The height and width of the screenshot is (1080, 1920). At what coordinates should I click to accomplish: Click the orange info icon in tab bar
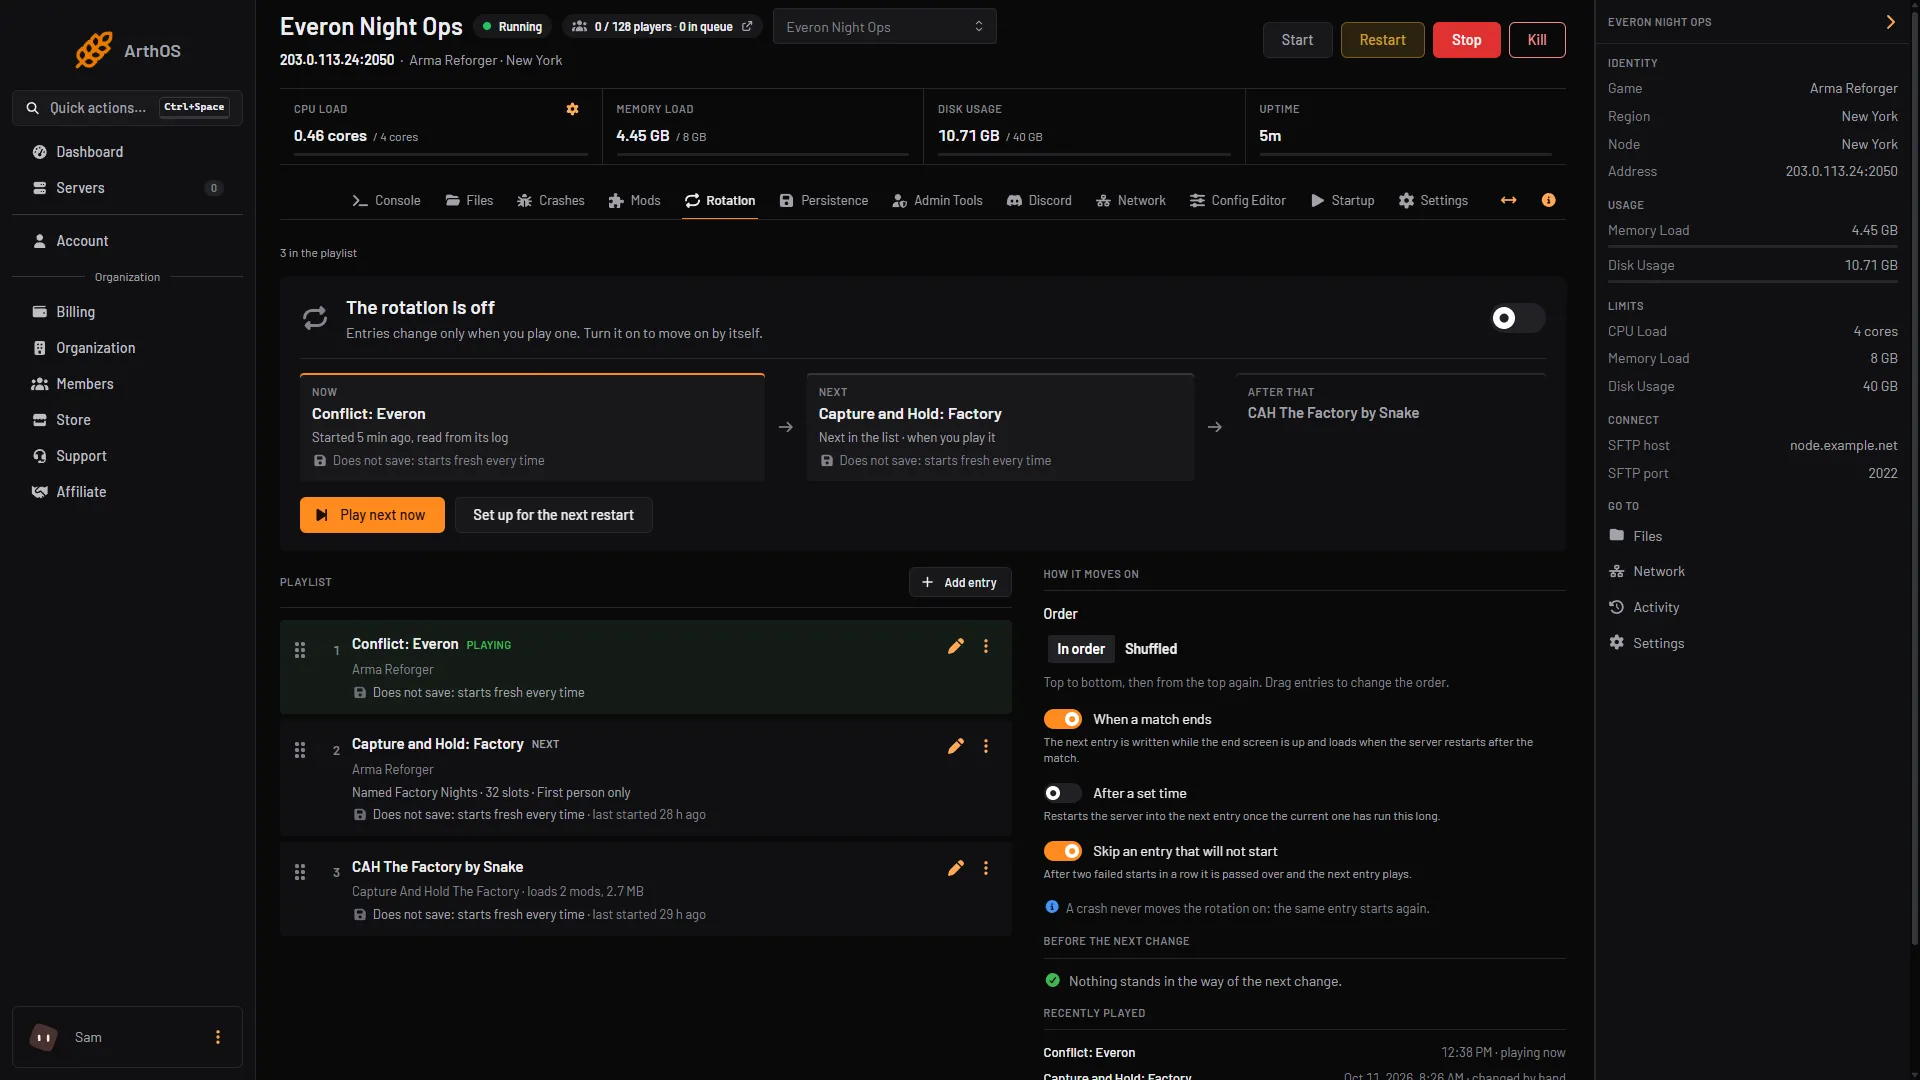click(x=1549, y=200)
